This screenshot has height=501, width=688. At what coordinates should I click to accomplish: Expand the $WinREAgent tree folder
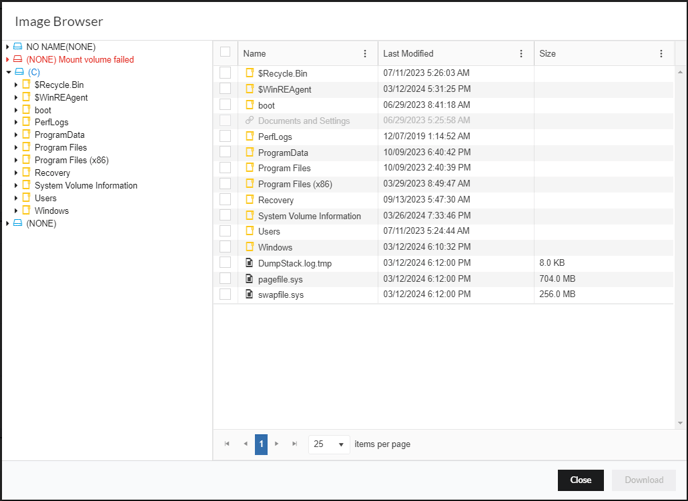(16, 97)
